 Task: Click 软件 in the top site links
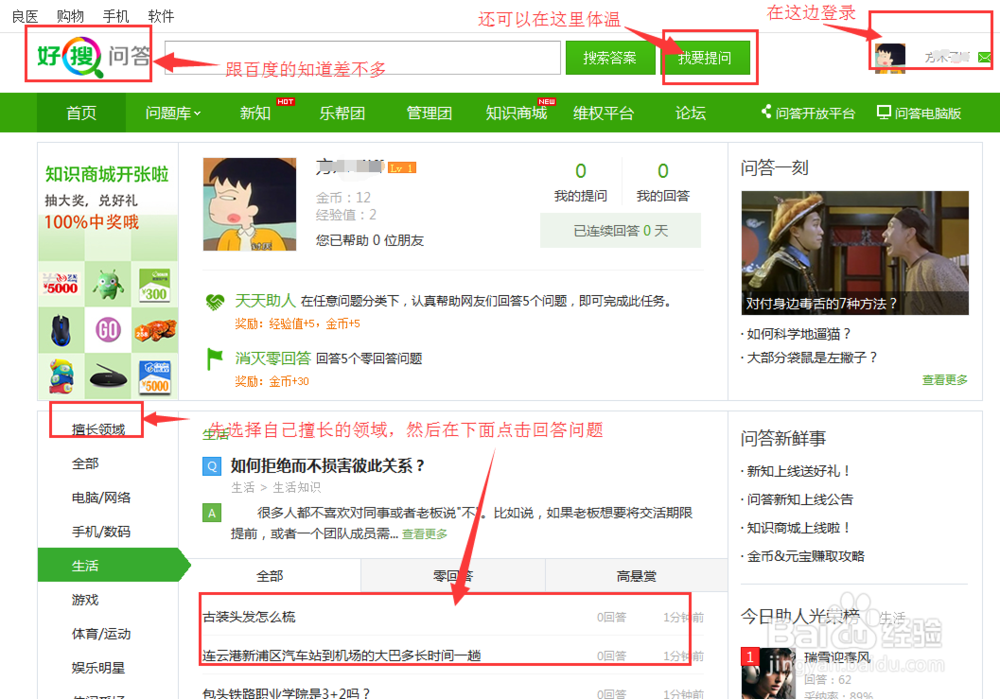pyautogui.click(x=161, y=16)
